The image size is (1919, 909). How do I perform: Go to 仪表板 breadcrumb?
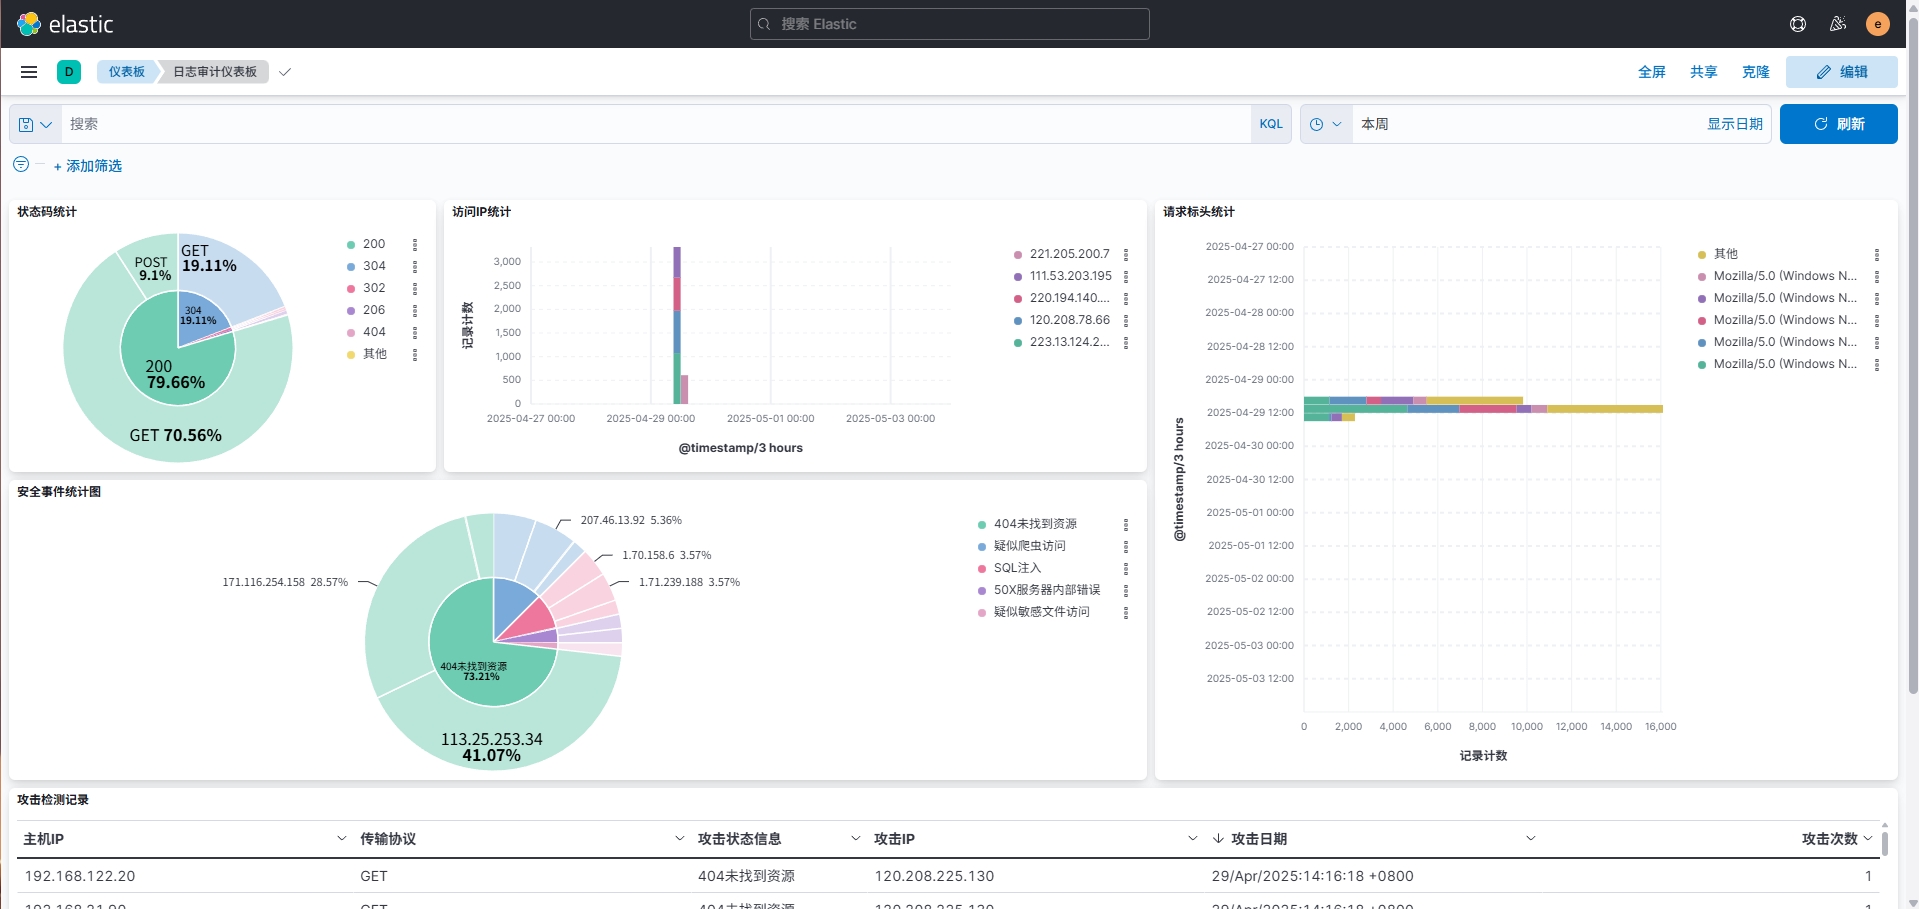coord(127,72)
